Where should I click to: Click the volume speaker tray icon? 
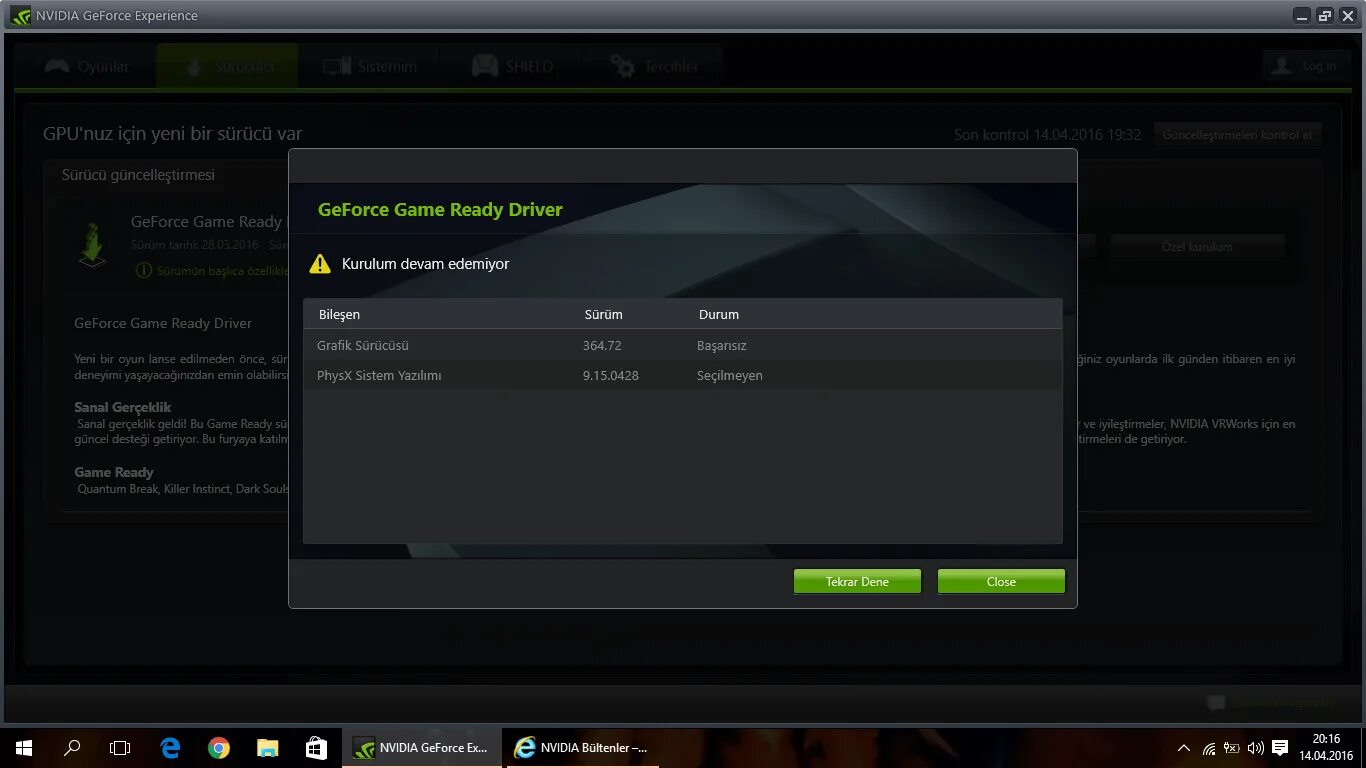click(x=1255, y=748)
